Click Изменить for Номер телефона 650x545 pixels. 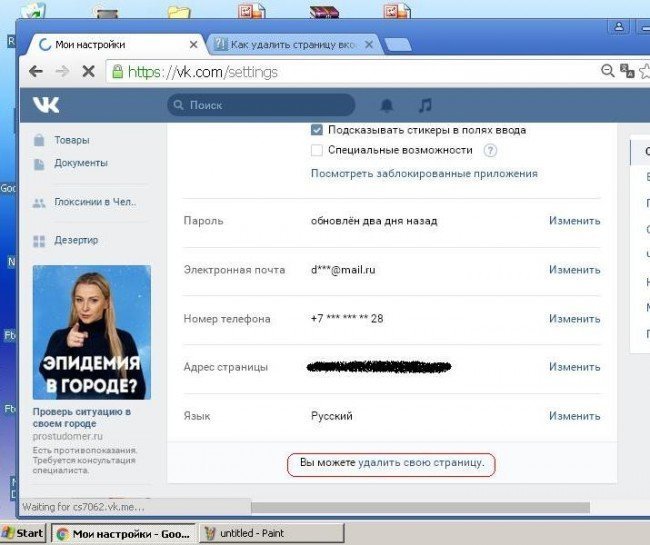(x=575, y=319)
